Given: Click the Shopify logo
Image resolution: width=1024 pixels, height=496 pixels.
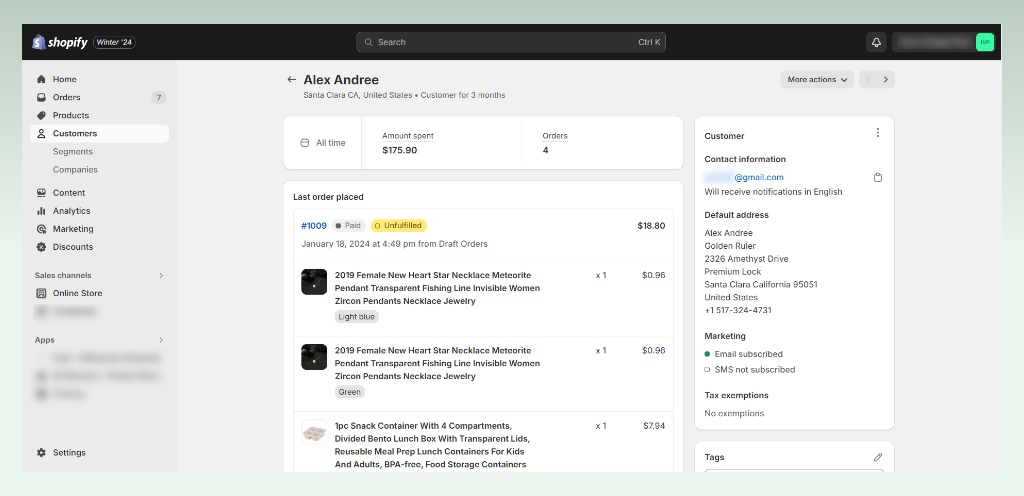Looking at the screenshot, I should (59, 42).
